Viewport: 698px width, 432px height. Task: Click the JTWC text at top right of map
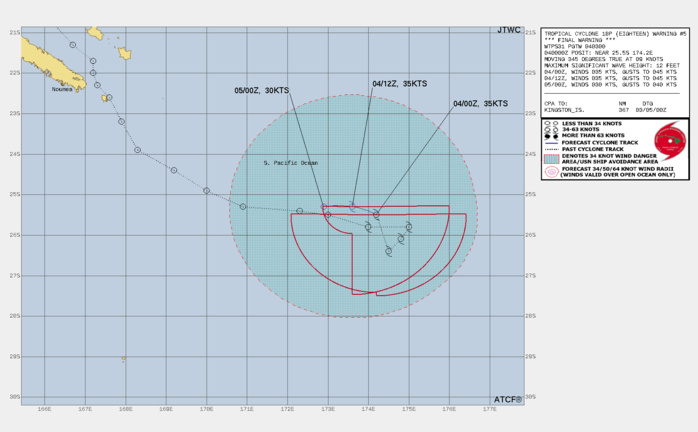tap(508, 30)
